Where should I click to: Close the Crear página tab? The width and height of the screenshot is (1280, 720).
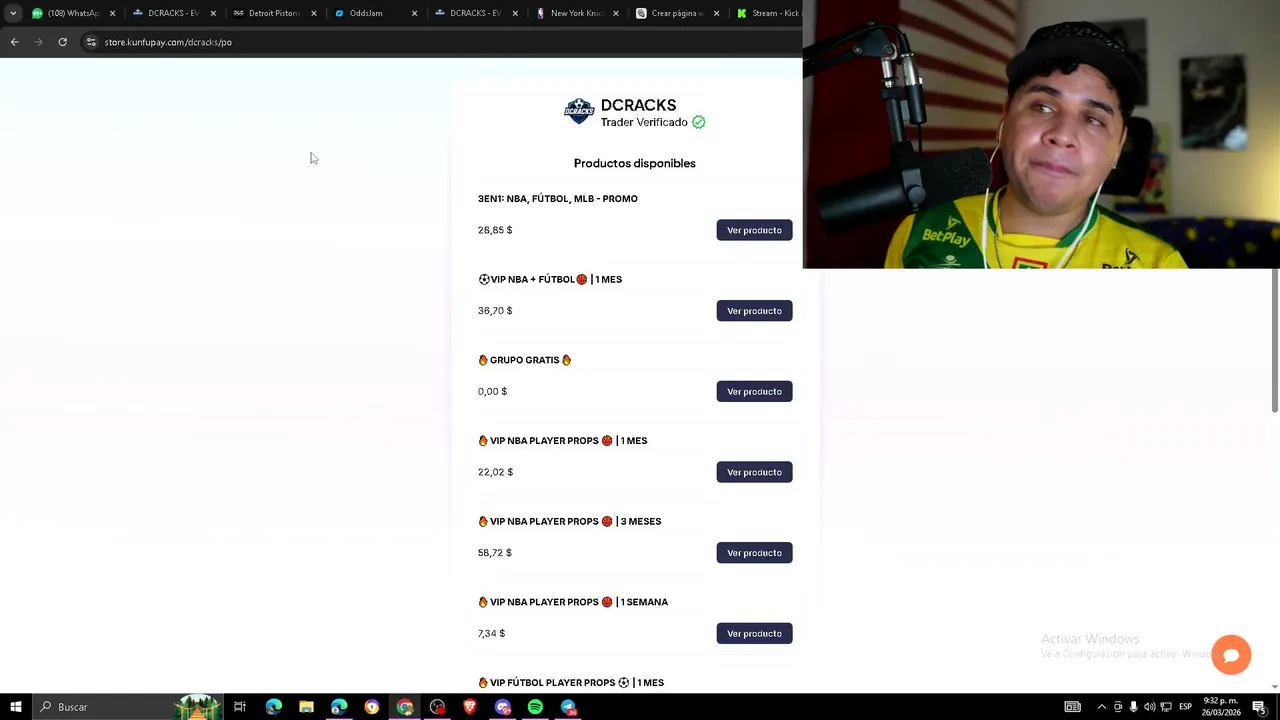pyautogui.click(x=716, y=13)
